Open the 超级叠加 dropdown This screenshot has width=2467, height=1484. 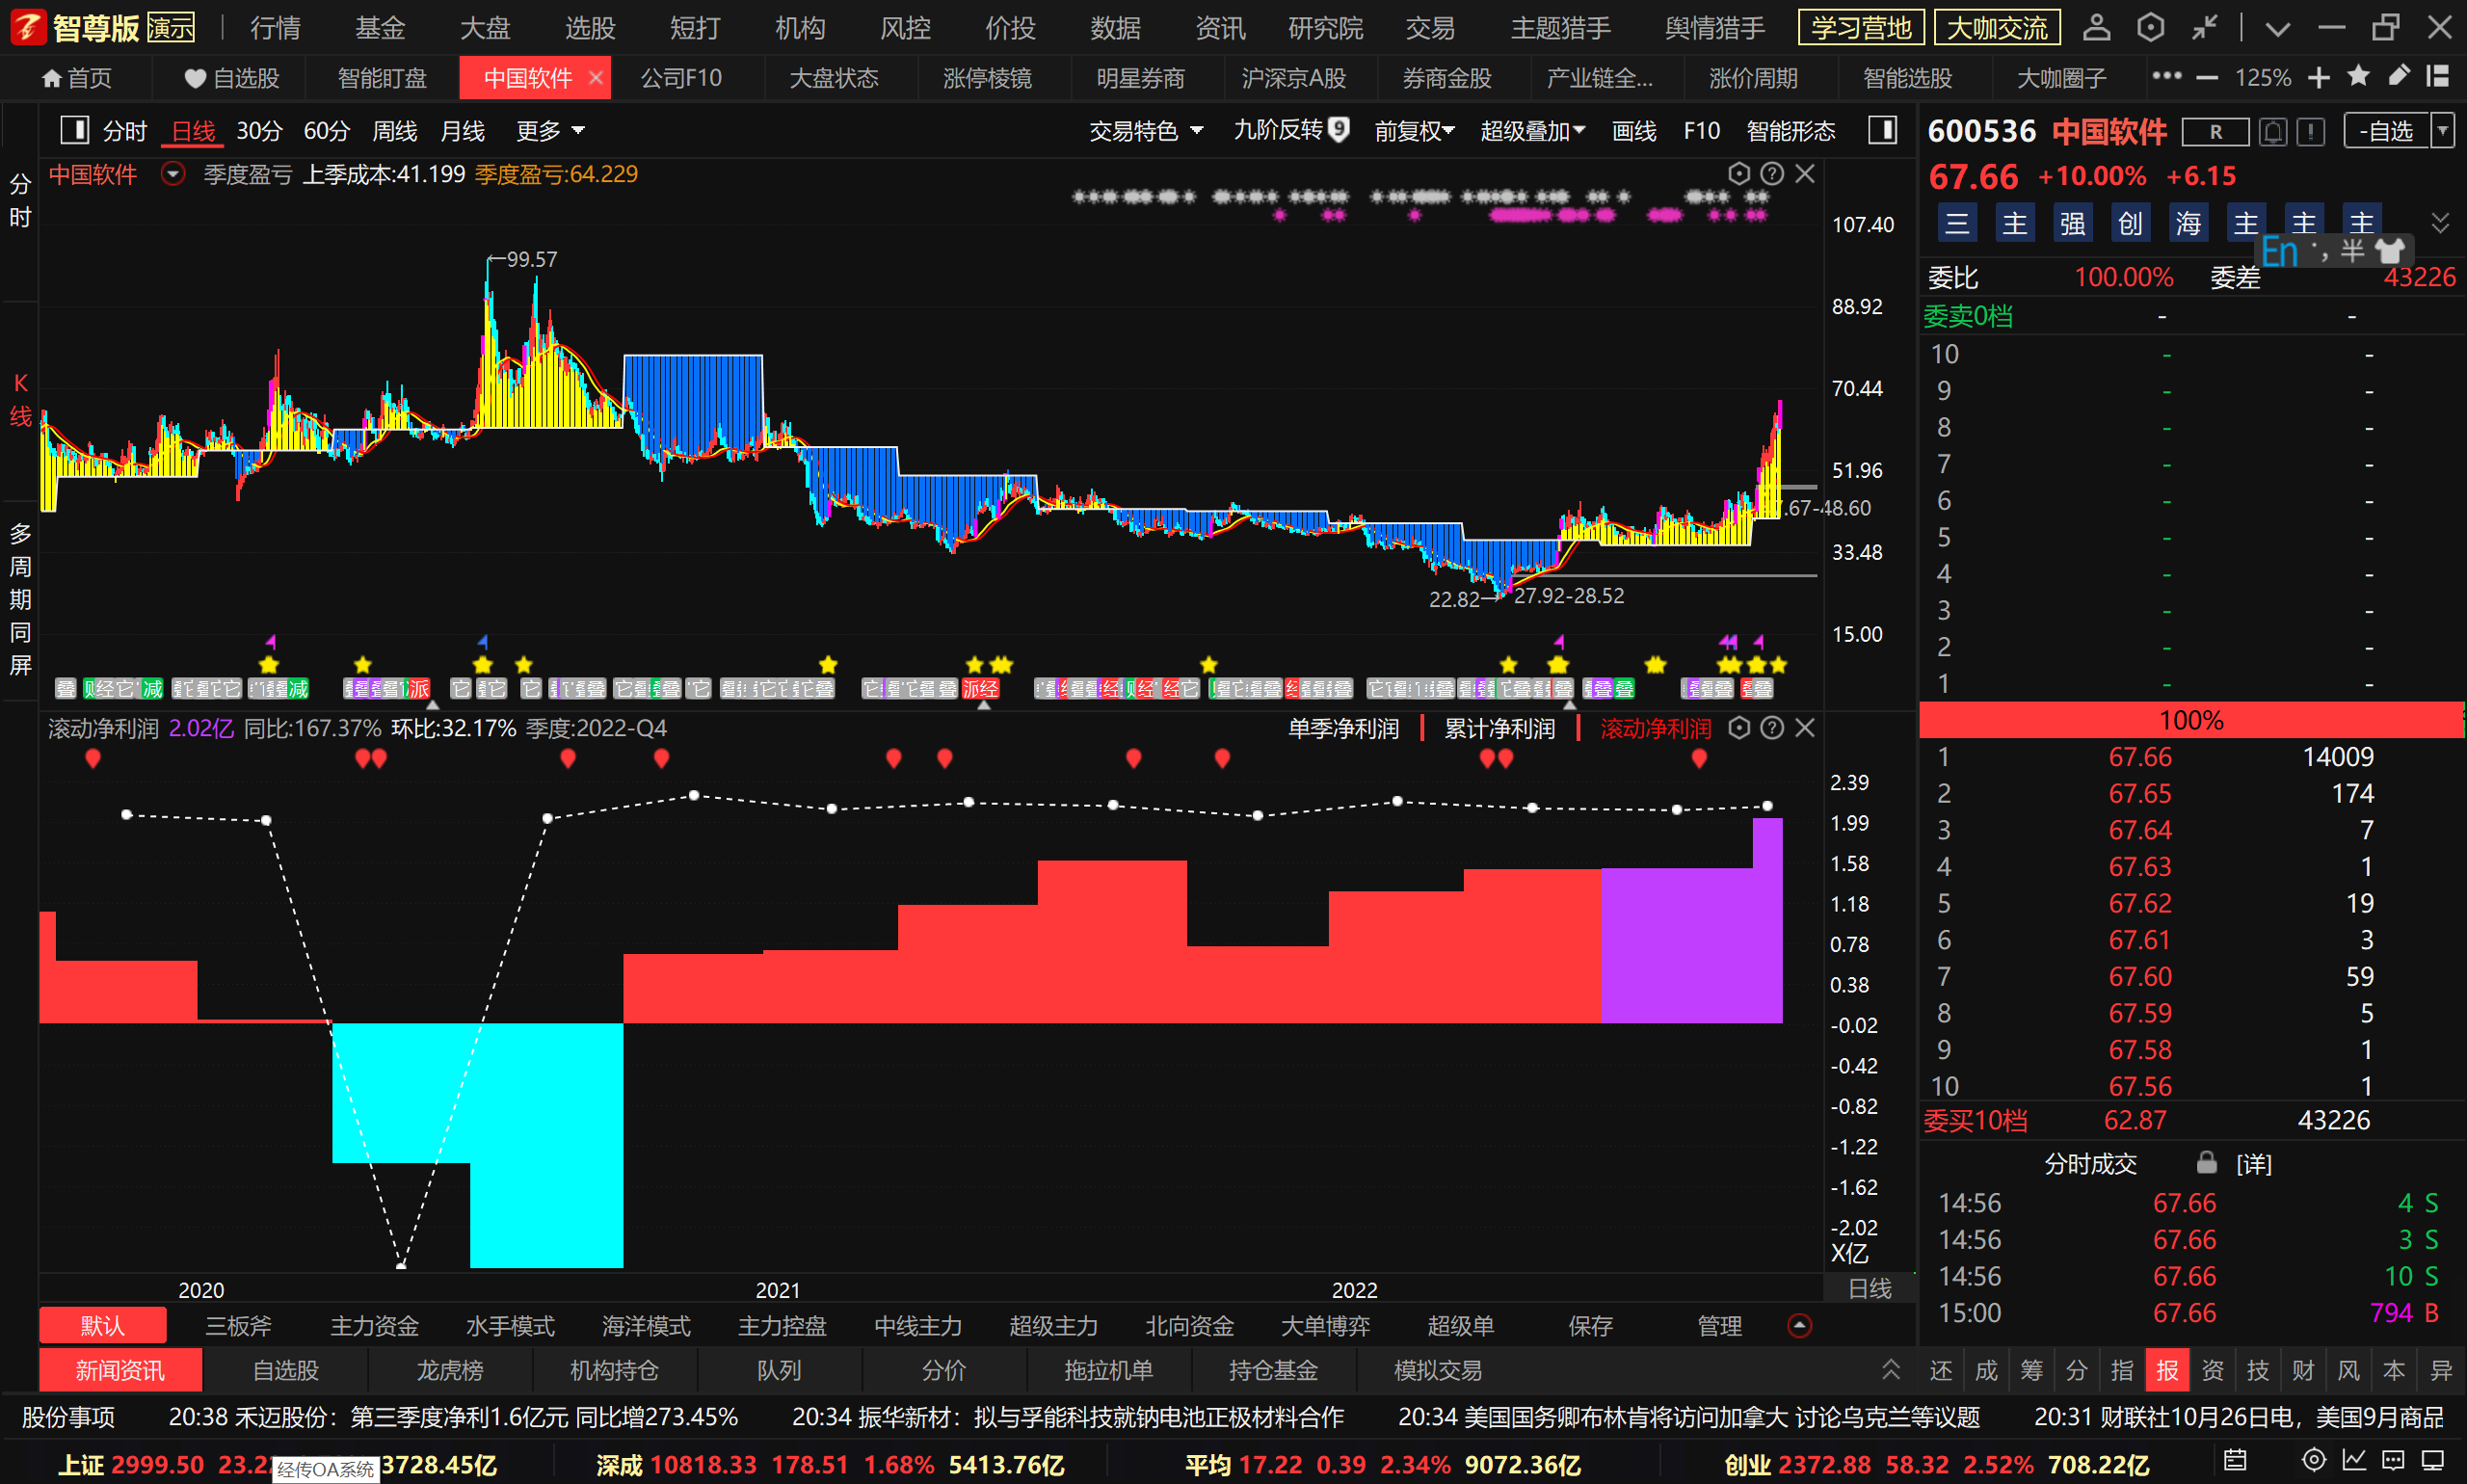point(1532,131)
